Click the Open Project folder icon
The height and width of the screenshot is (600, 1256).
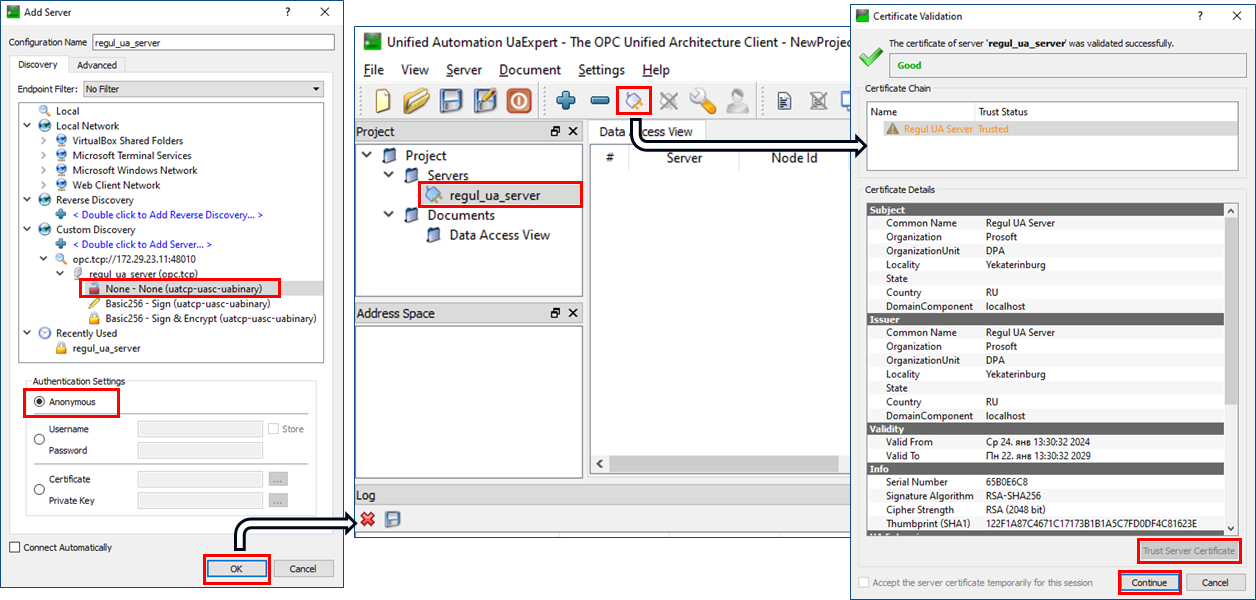416,101
